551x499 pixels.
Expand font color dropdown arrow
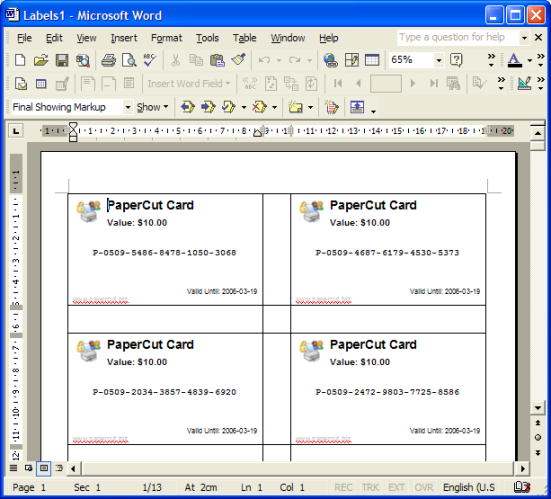point(530,60)
